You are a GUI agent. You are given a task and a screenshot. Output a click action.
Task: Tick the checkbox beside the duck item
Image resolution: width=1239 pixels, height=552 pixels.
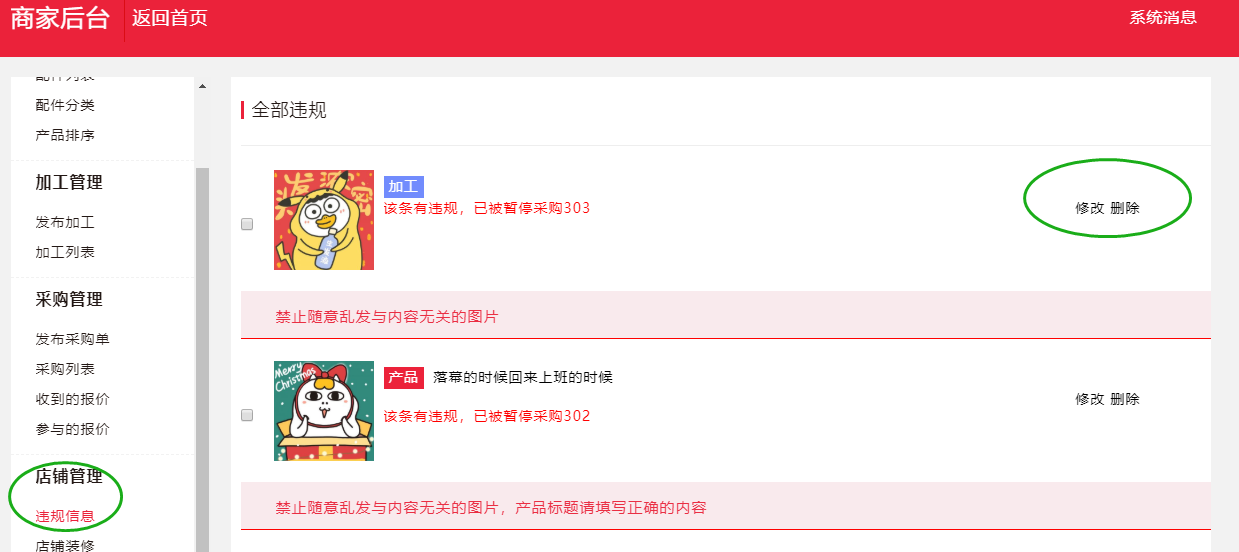pyautogui.click(x=247, y=224)
